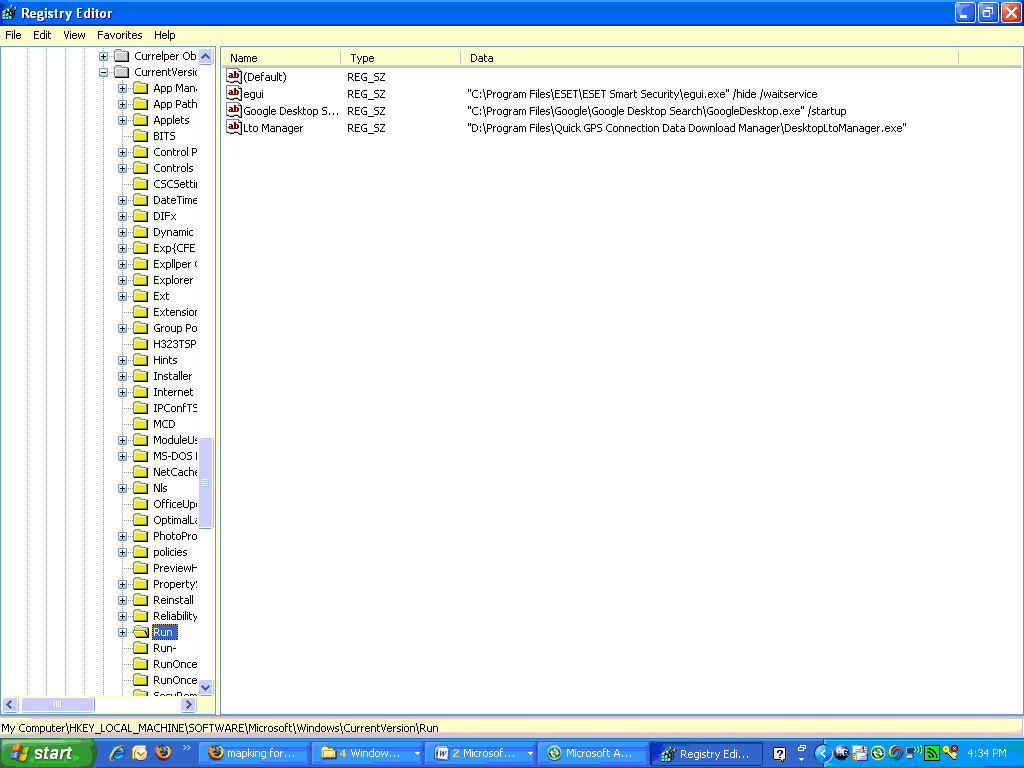1024x768 pixels.
Task: Click tree scrollbar down arrow
Action: point(206,687)
